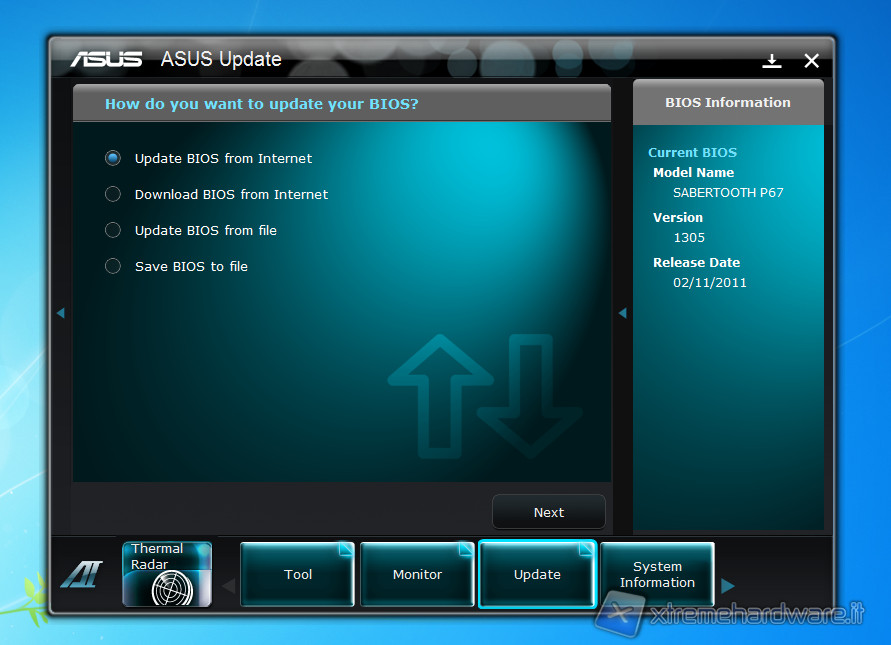891x645 pixels.
Task: Click the arrow on the window's left edge
Action: tap(60, 313)
